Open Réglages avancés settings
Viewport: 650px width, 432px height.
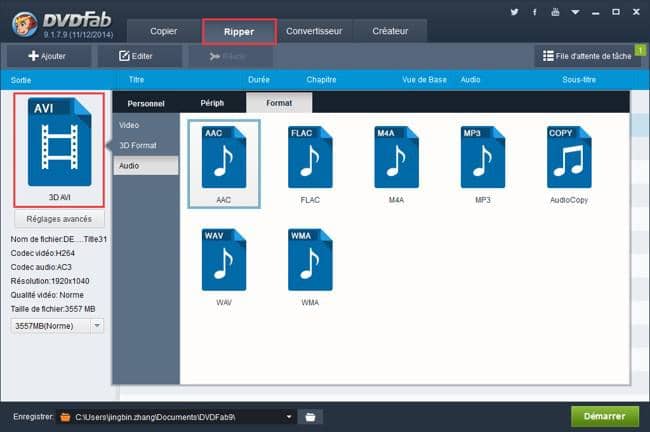click(x=59, y=219)
